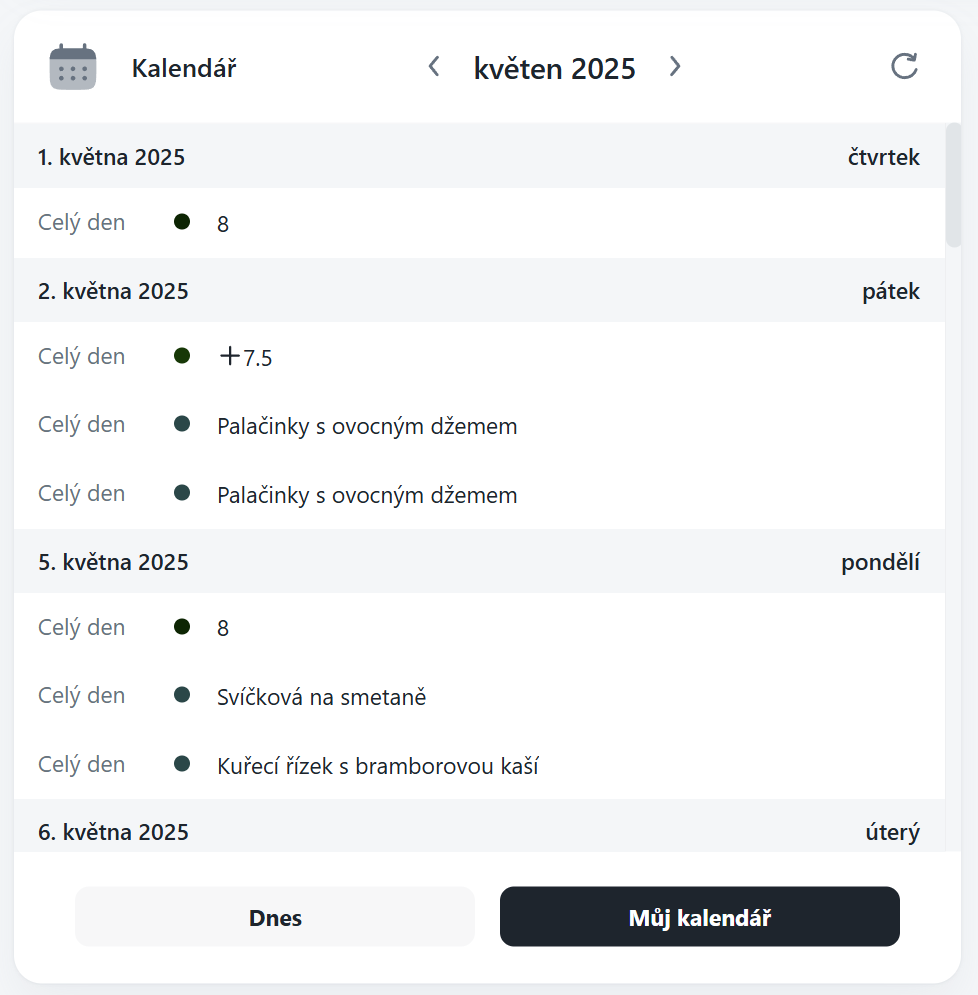Viewport: 978px width, 995px height.
Task: Go to previous month with left chevron
Action: tap(433, 67)
